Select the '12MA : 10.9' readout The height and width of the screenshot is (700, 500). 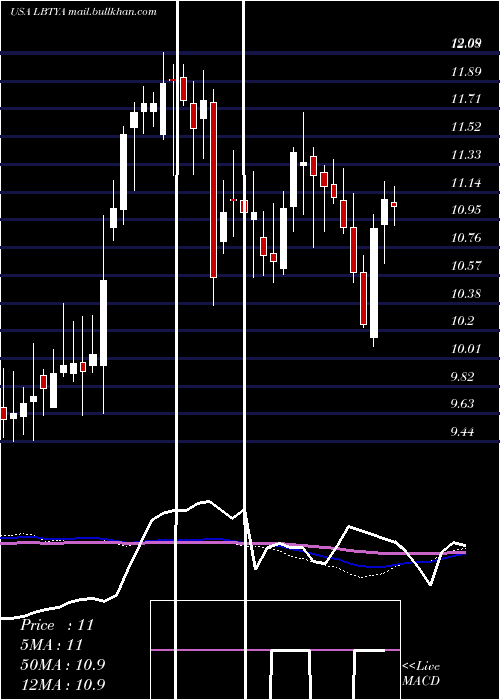62,684
